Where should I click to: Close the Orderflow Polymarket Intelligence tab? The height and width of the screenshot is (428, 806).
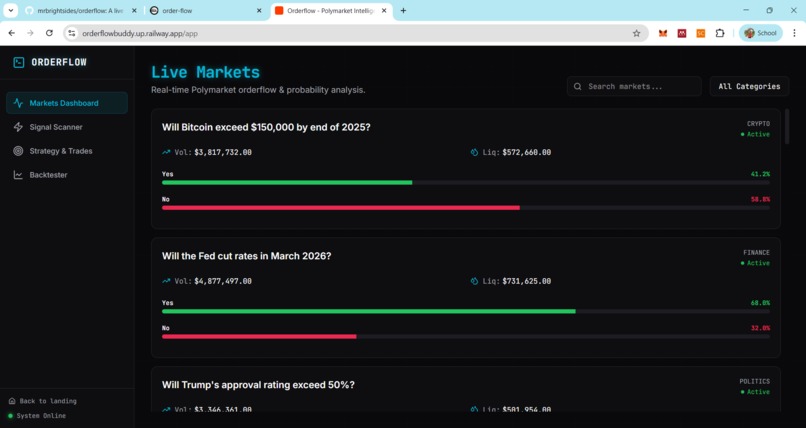(x=384, y=10)
